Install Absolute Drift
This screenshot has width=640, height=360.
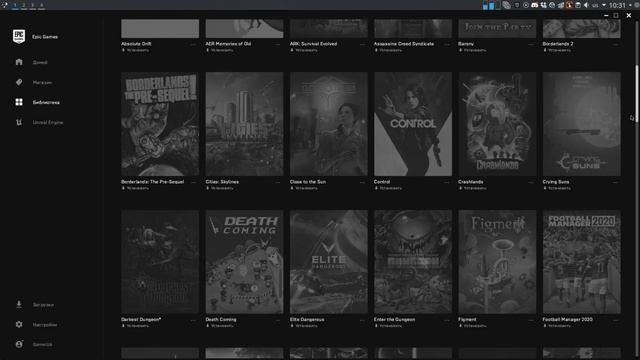click(x=135, y=50)
